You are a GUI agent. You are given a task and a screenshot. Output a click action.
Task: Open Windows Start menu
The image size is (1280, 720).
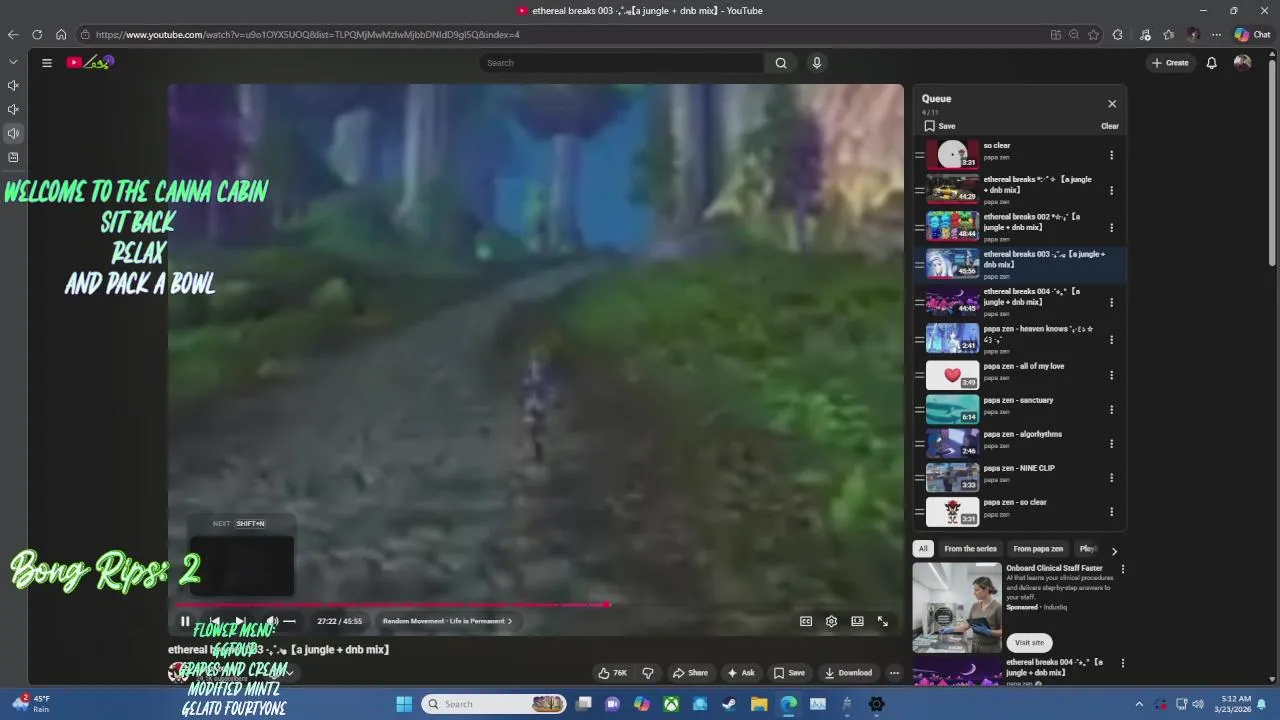404,704
